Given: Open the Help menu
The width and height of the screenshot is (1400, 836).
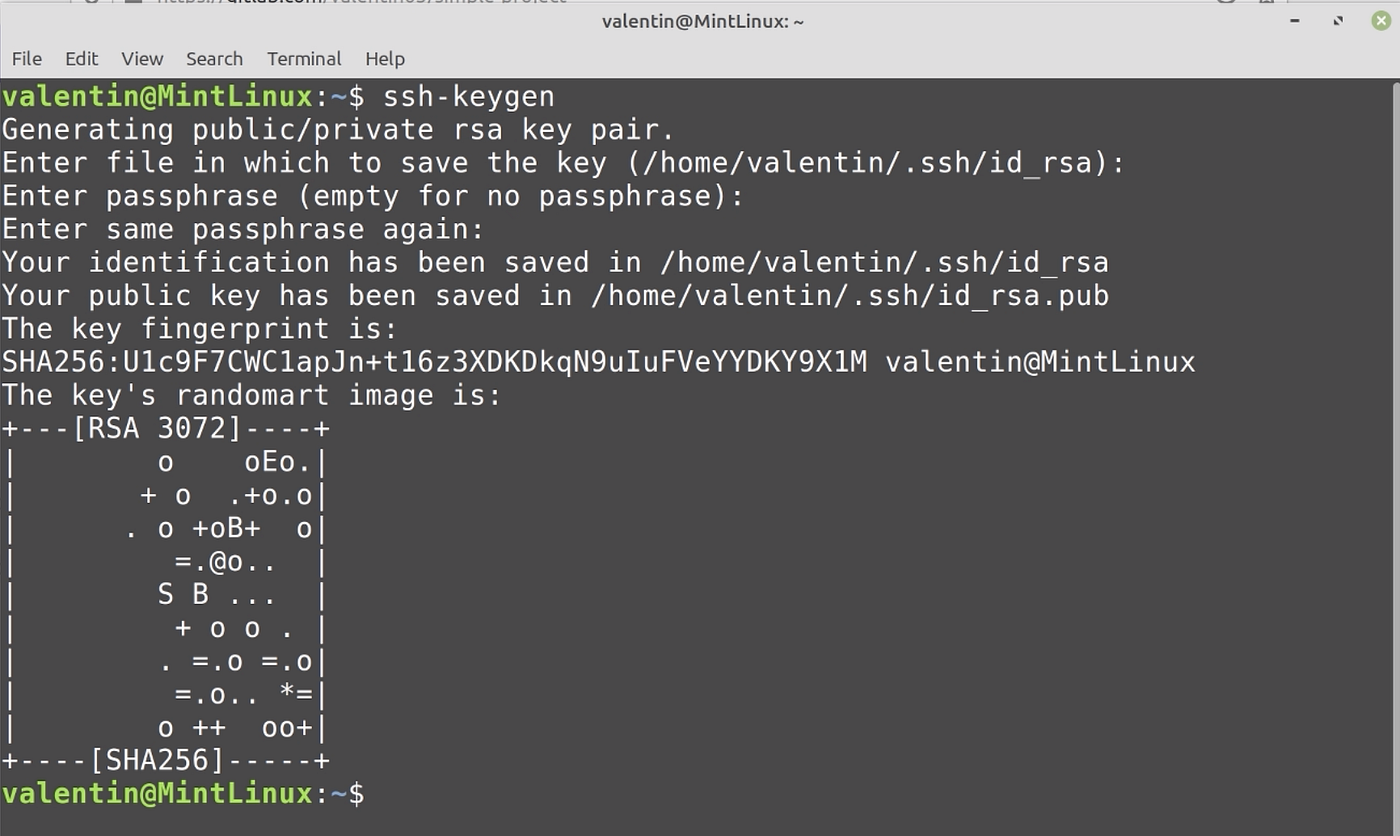Looking at the screenshot, I should (x=385, y=59).
